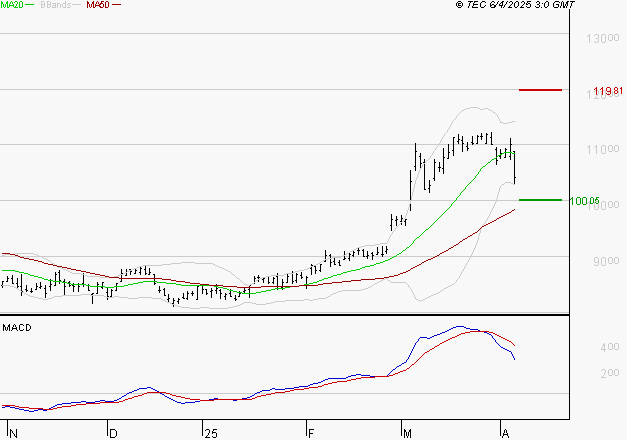This screenshot has width=627, height=440.
Task: Click the MA50 legend label
Action: (98, 5)
